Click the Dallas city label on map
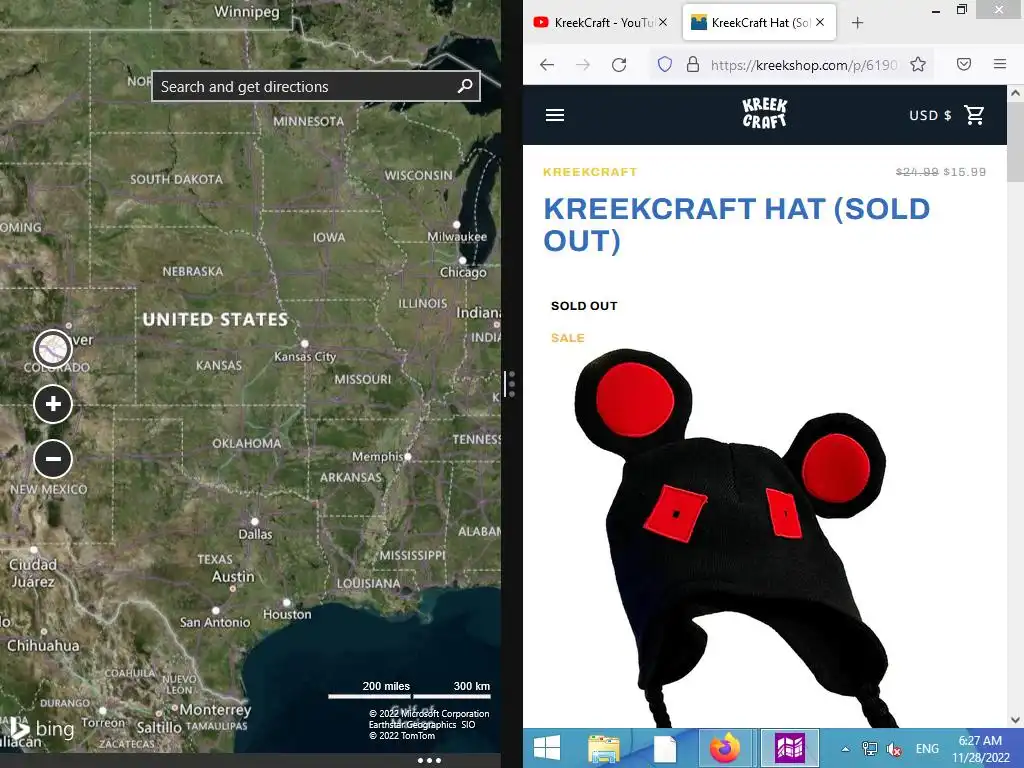The width and height of the screenshot is (1024, 768). coord(255,534)
